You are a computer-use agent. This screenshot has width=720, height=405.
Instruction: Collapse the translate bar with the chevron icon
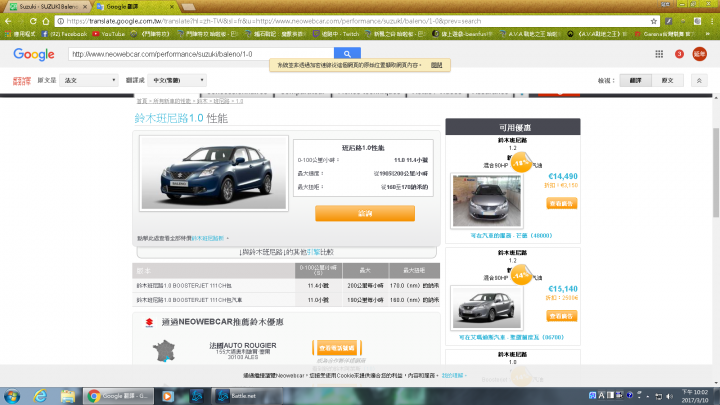[x=699, y=80]
